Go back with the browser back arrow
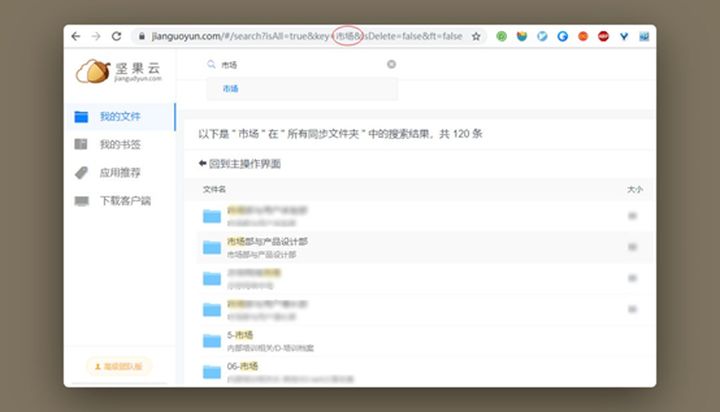The image size is (720, 412). [x=76, y=36]
